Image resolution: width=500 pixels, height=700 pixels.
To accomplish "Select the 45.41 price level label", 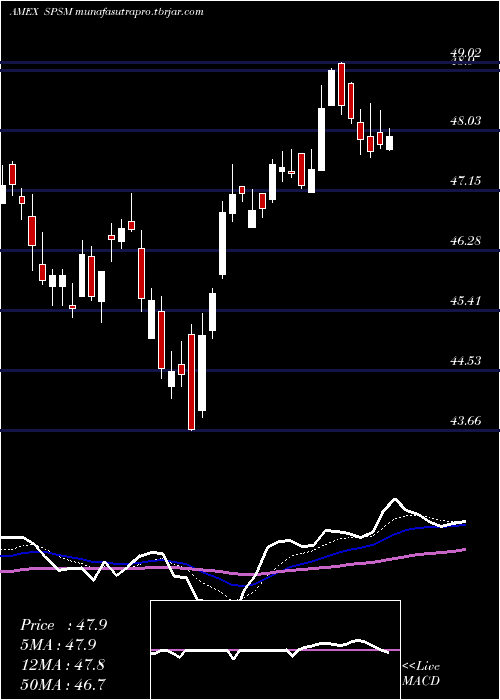I will (466, 300).
